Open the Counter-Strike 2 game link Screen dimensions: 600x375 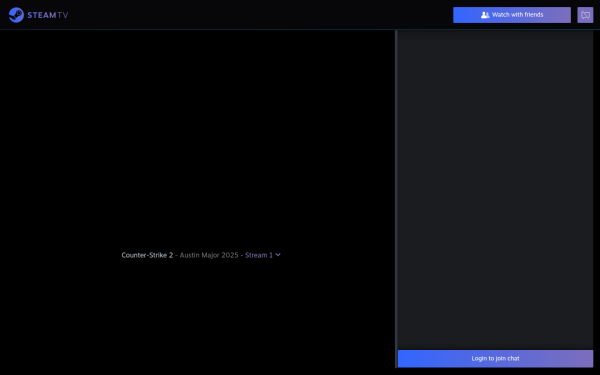147,255
